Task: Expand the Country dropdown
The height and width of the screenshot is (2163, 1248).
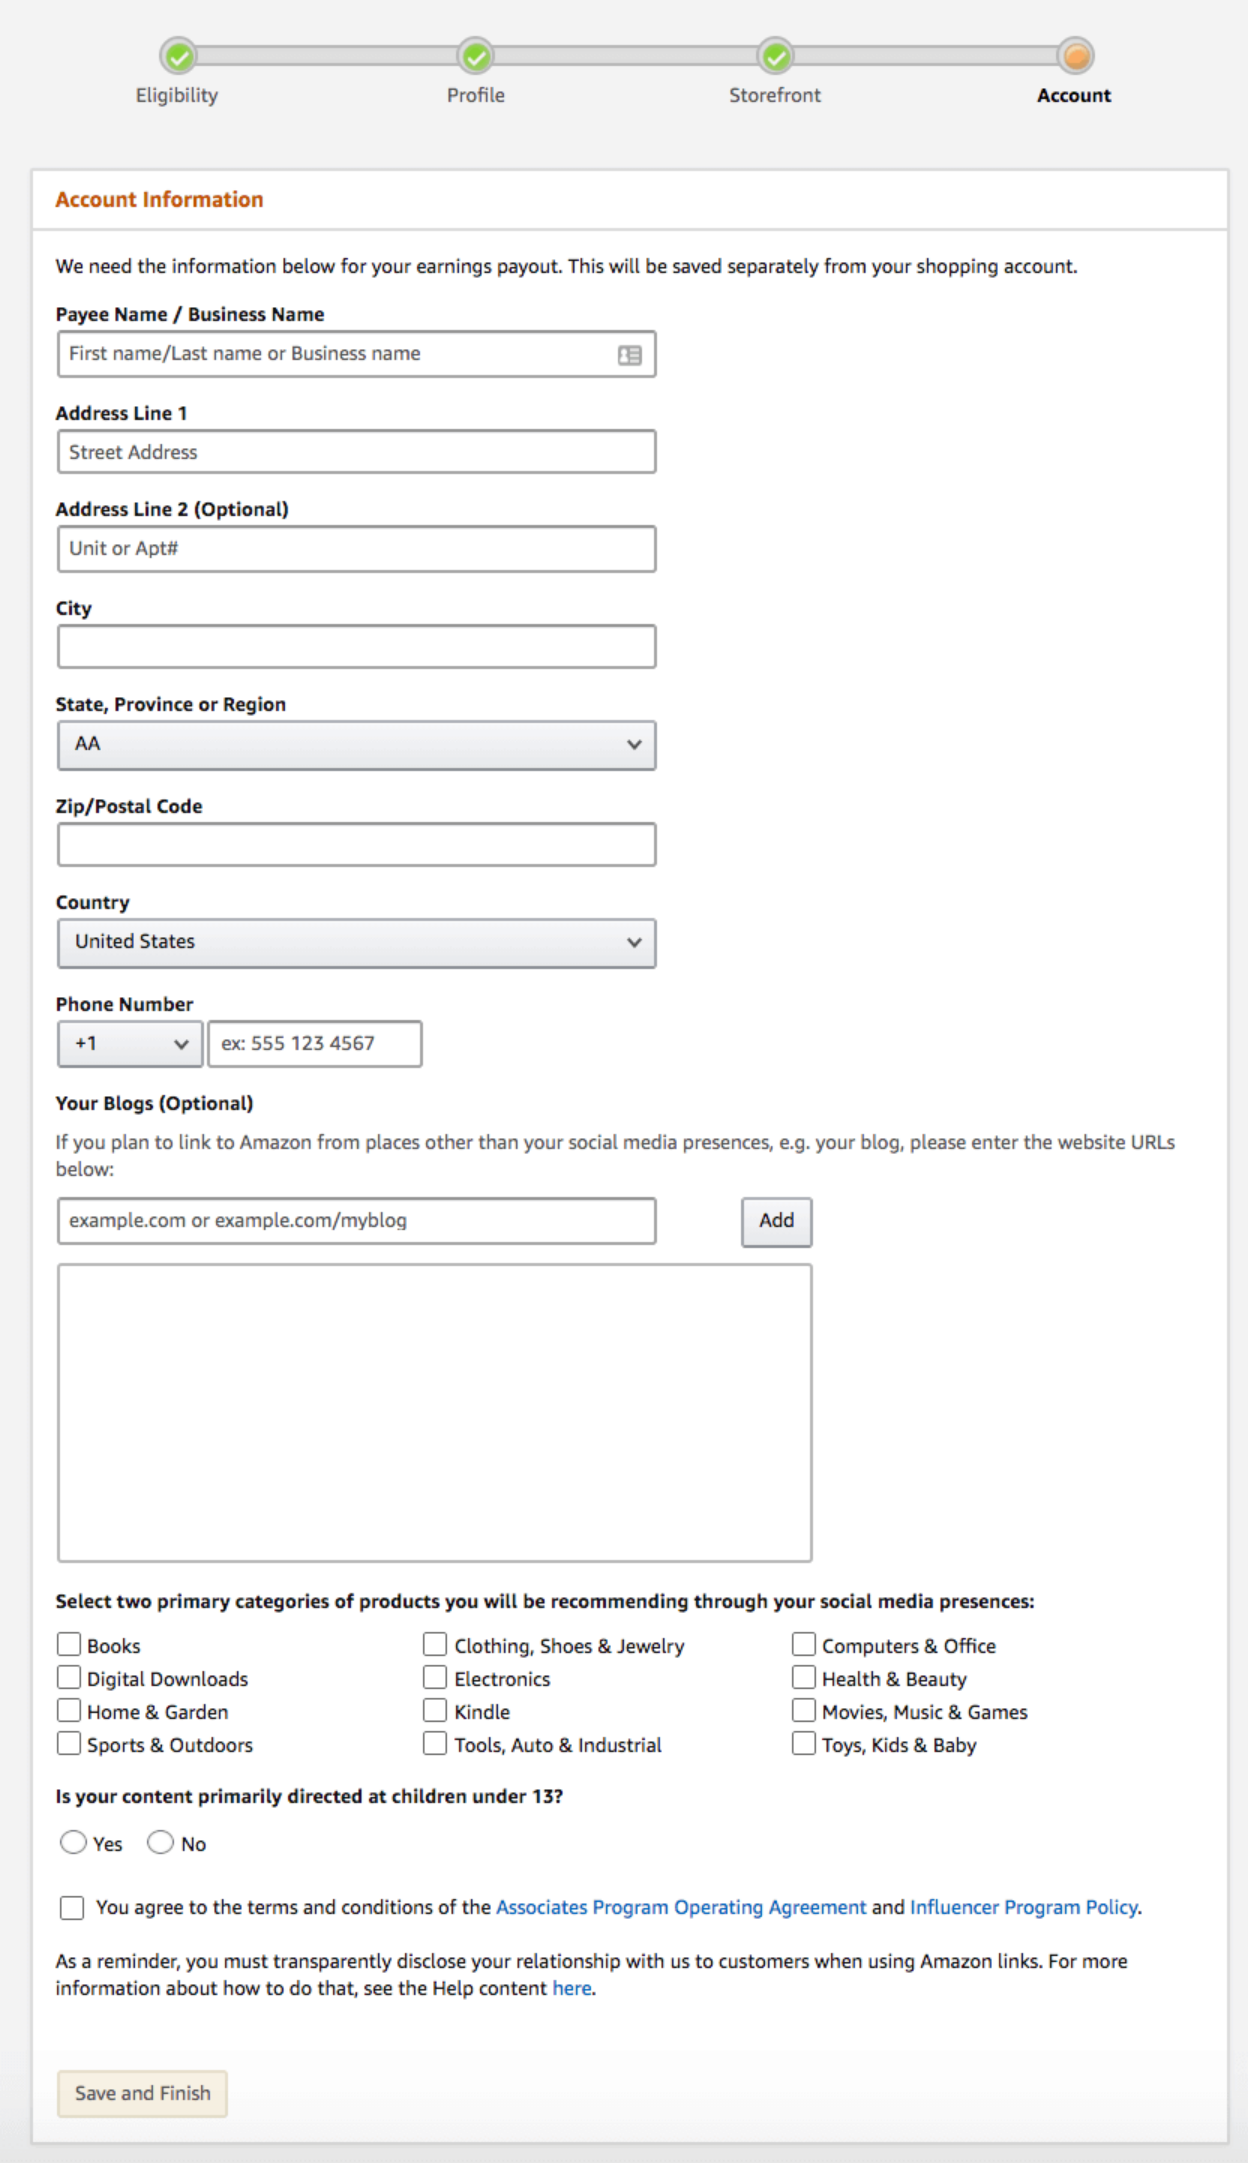Action: tap(356, 943)
